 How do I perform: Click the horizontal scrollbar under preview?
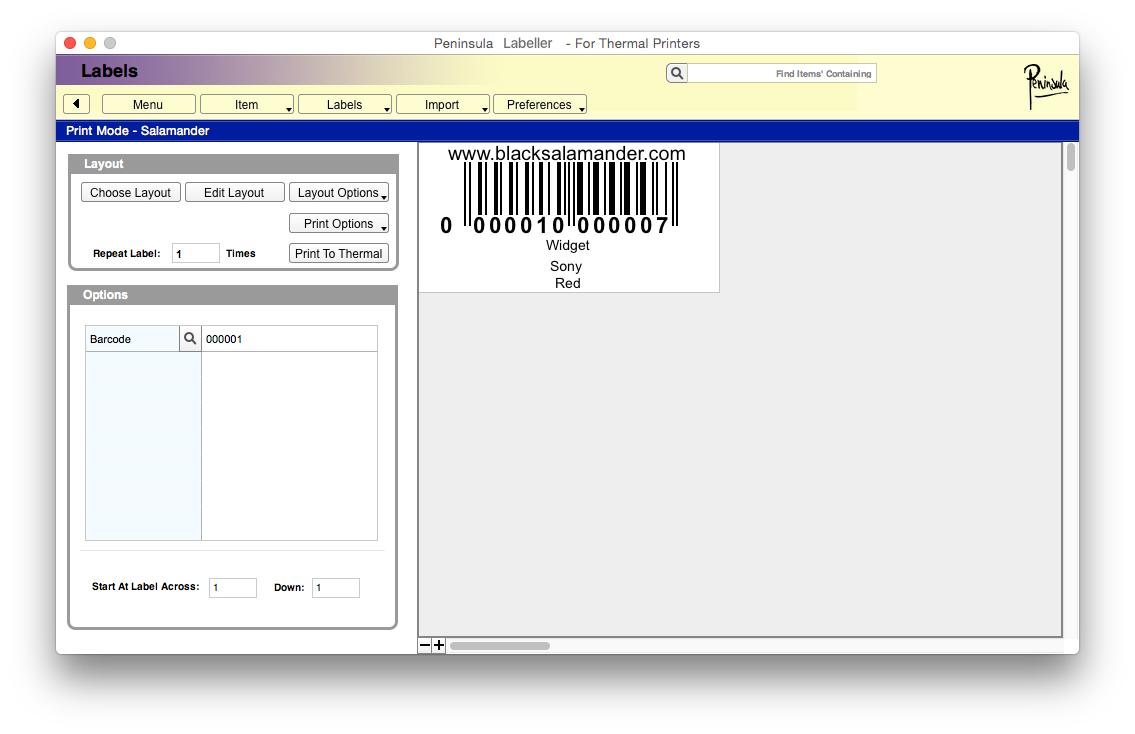(x=500, y=646)
